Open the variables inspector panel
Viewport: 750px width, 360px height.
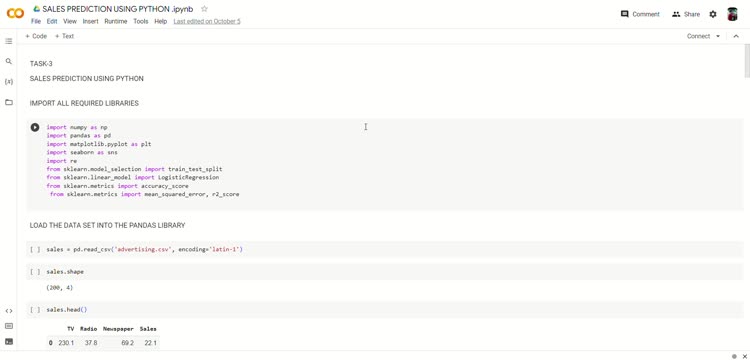[9, 82]
